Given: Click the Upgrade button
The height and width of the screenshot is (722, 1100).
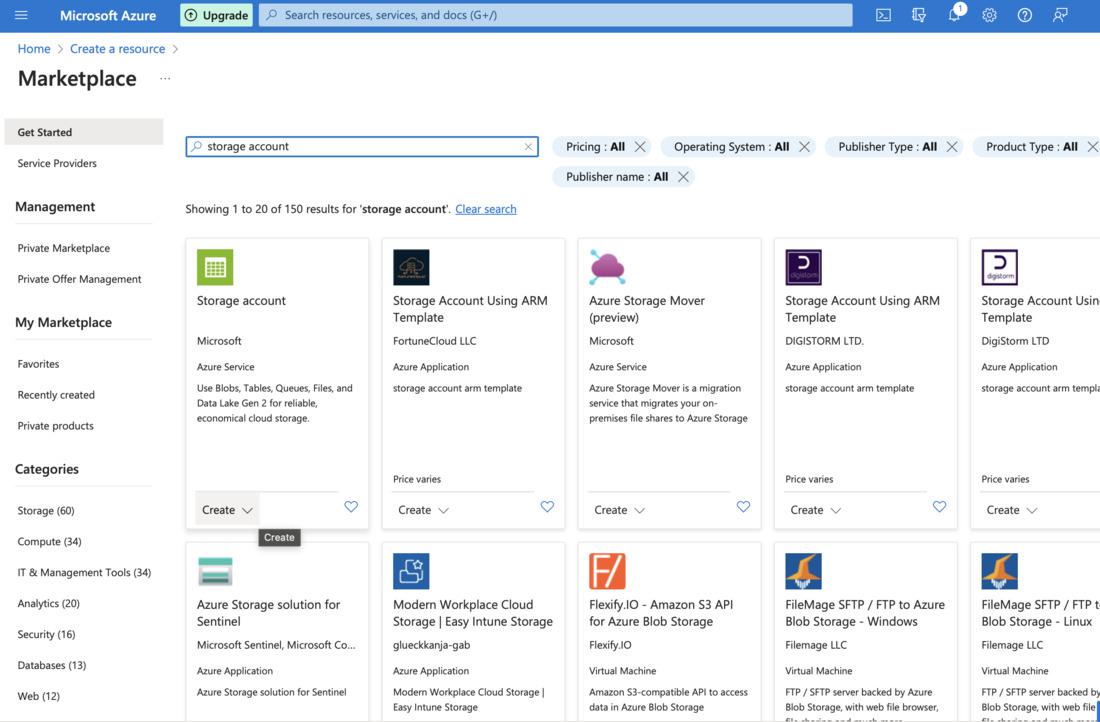Looking at the screenshot, I should pos(216,15).
